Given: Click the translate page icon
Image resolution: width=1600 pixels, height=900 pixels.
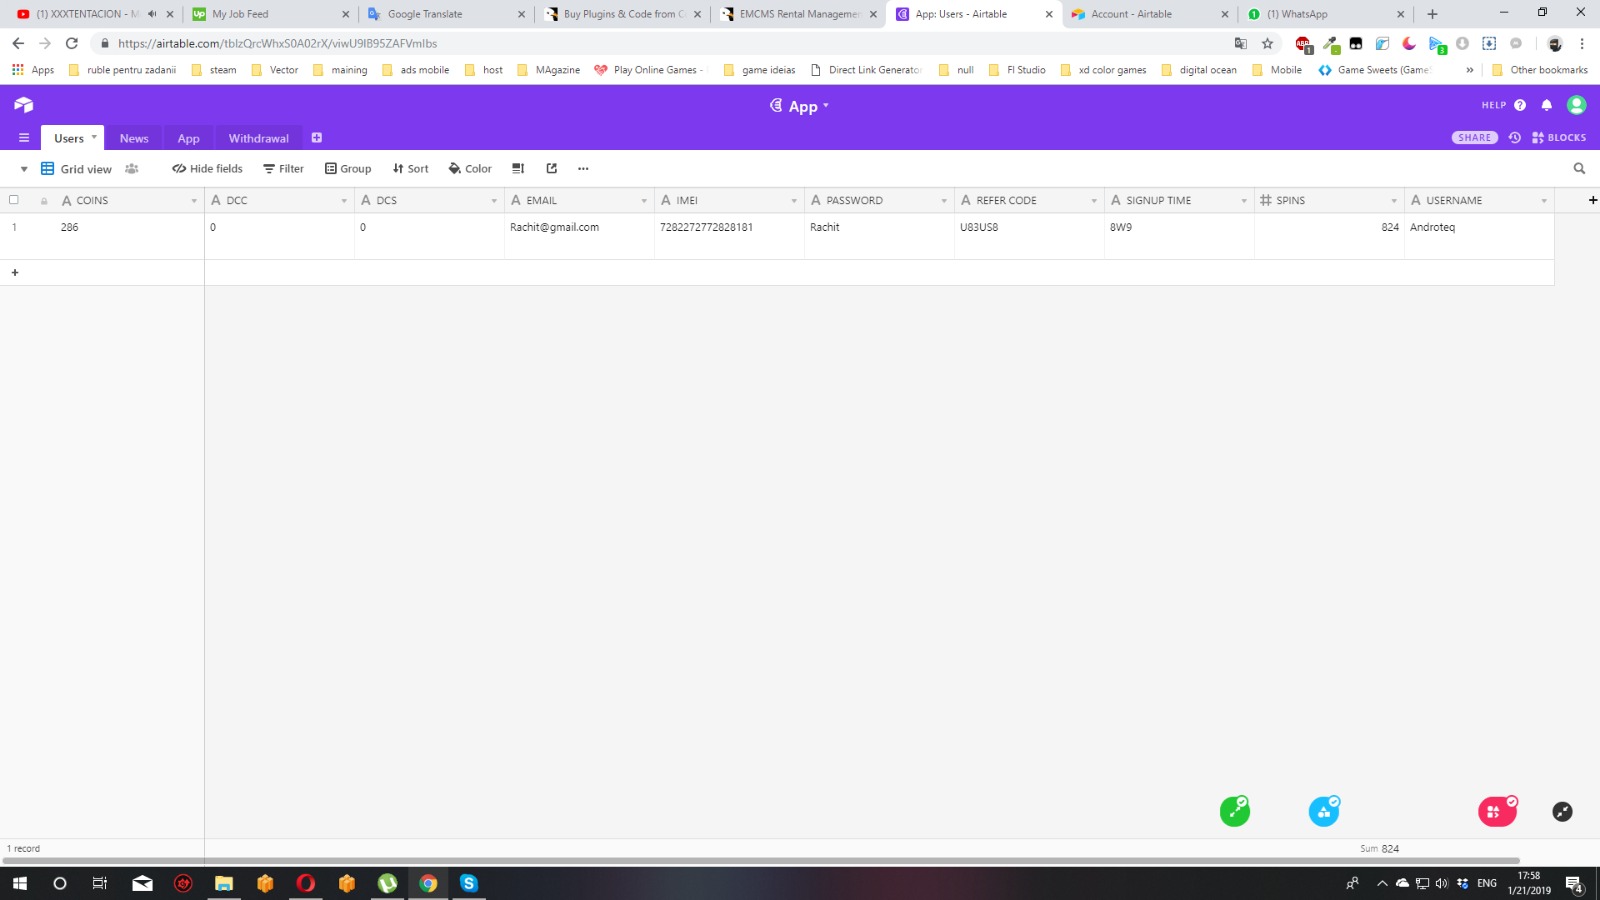Looking at the screenshot, I should 1241,44.
